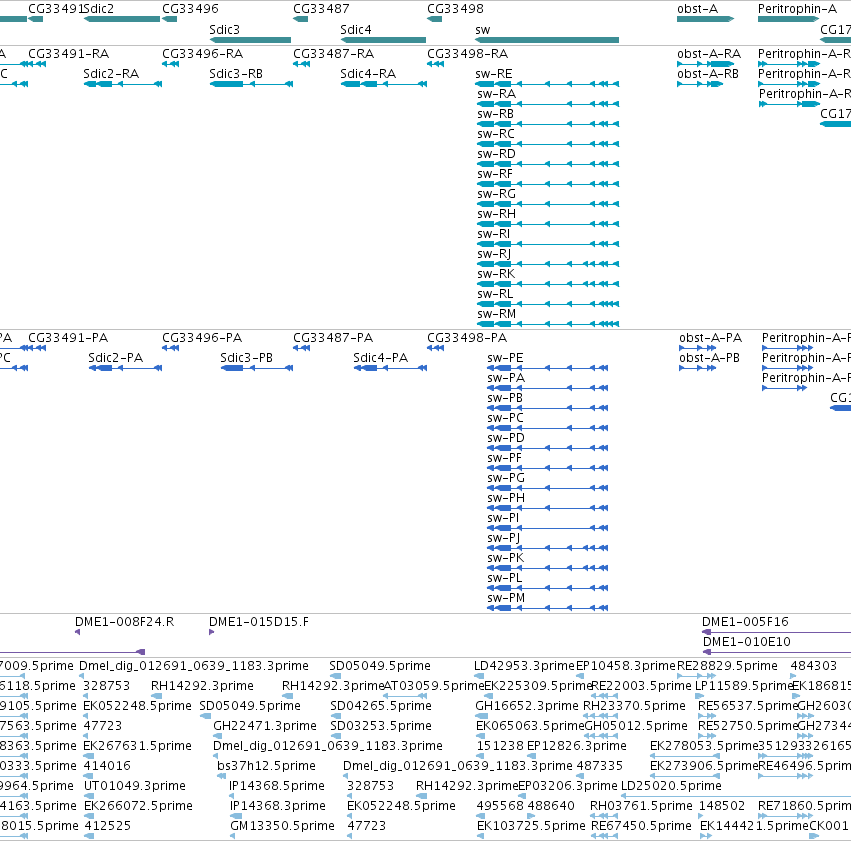Click the sw-PM protein label

coord(506,598)
